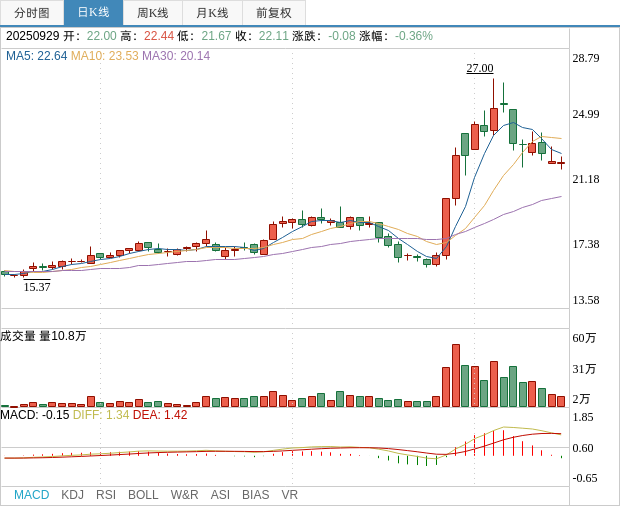Click the 1.85 MACD axis label
620x506 pixels.
[583, 417]
